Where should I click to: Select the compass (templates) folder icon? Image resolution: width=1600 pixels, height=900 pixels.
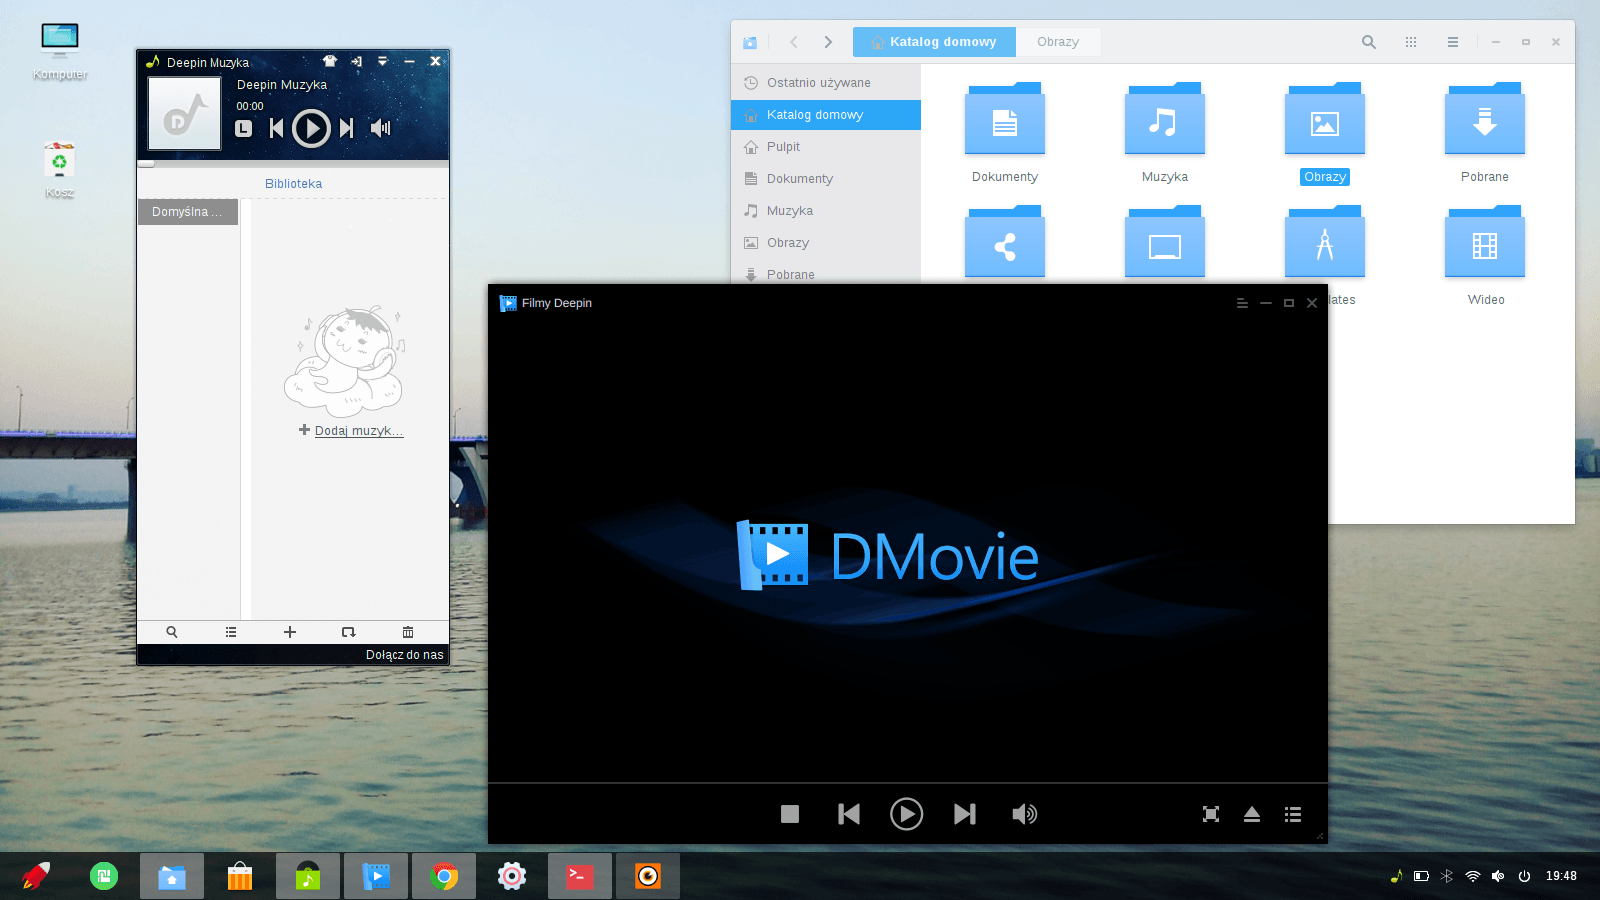pos(1325,241)
